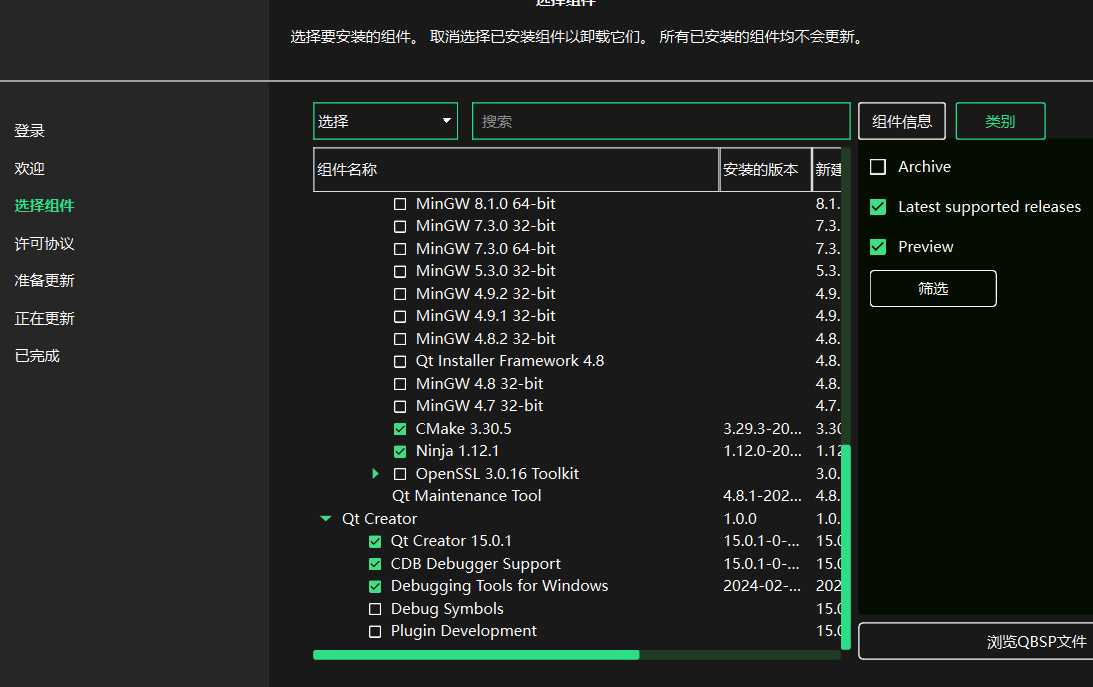The width and height of the screenshot is (1093, 687).
Task: Check MinGW 4.8.2 32-bit
Action: 400,339
